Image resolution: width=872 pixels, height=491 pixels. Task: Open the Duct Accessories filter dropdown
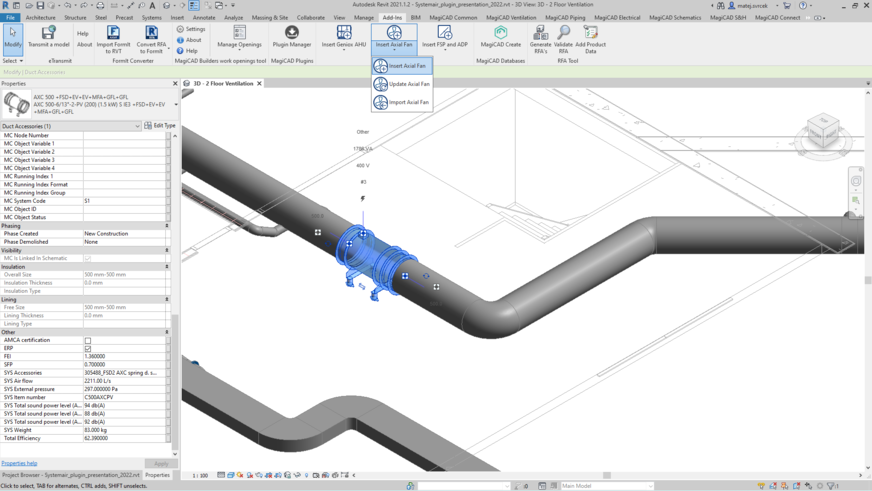click(x=138, y=126)
